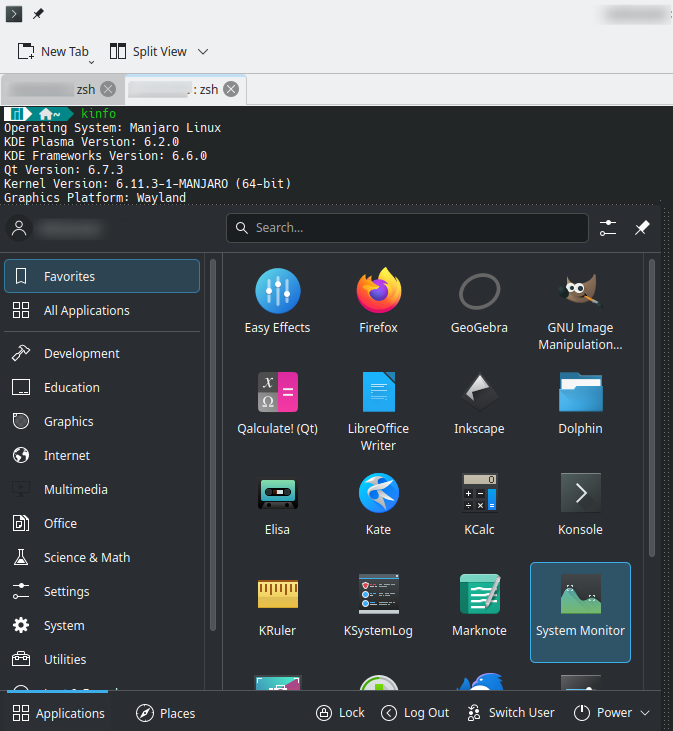Viewport: 673px width, 731px height.
Task: Open the Education category
Action: pos(102,387)
